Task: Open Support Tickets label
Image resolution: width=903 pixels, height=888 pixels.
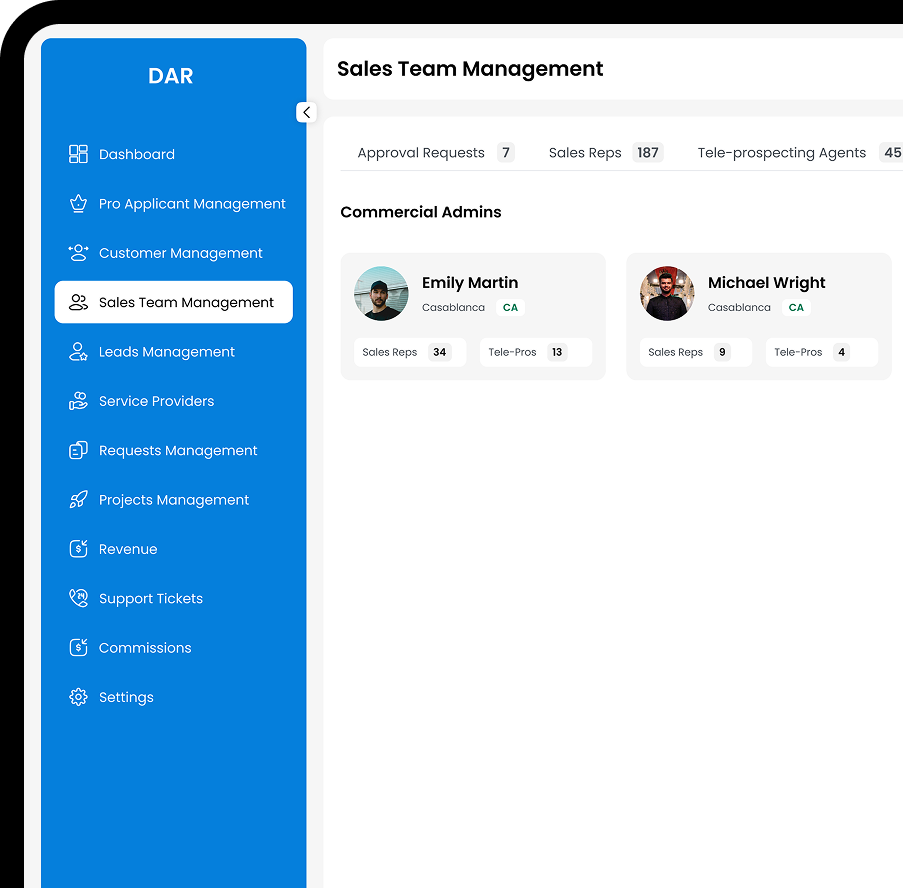Action: [151, 598]
